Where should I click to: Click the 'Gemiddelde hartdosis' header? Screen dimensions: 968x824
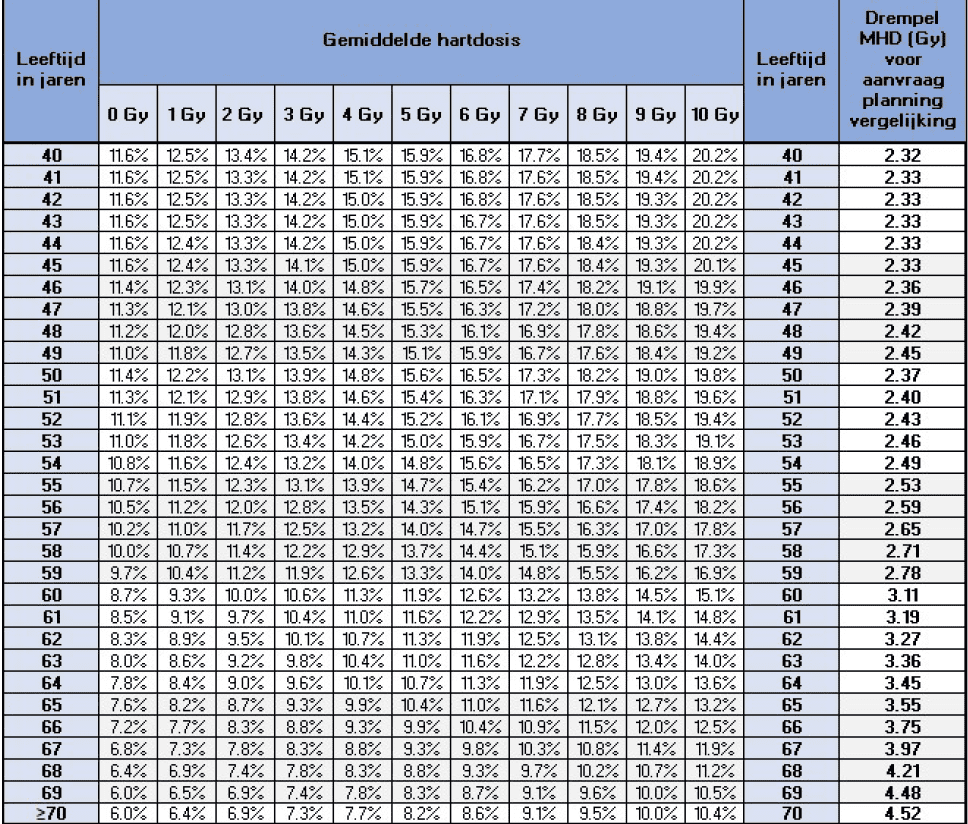click(421, 40)
